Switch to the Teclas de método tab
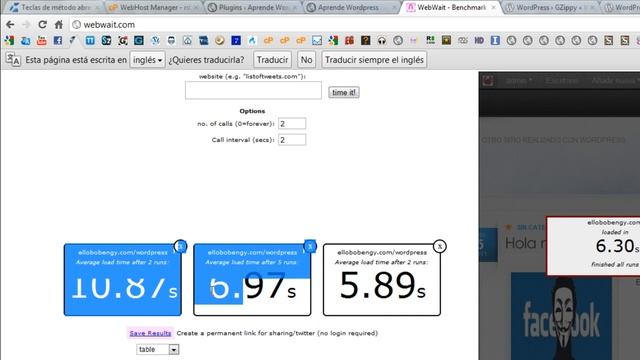Screen dimensions: 640x360 coord(54,7)
